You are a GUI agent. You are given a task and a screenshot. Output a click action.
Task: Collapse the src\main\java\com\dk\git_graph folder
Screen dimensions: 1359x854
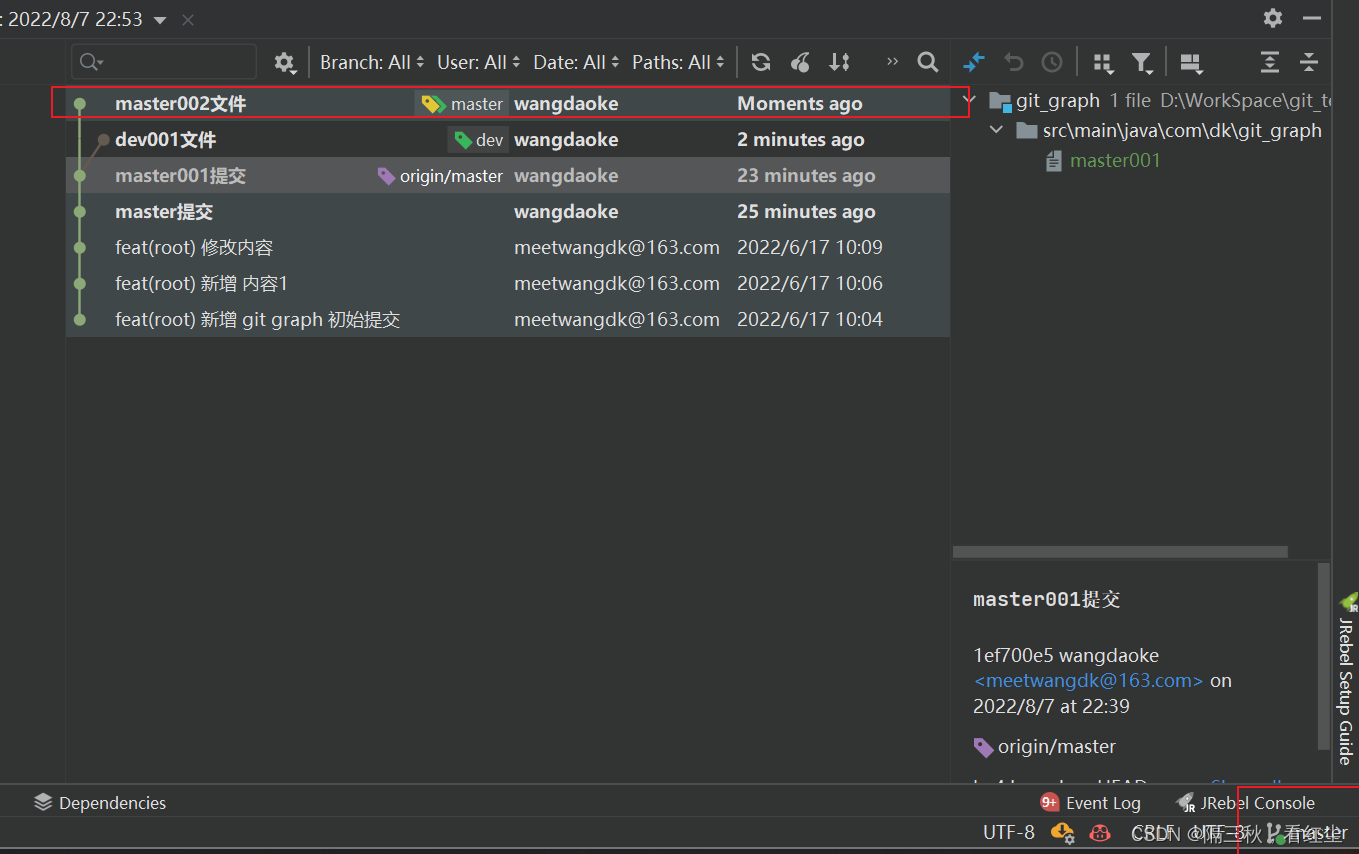coord(996,131)
